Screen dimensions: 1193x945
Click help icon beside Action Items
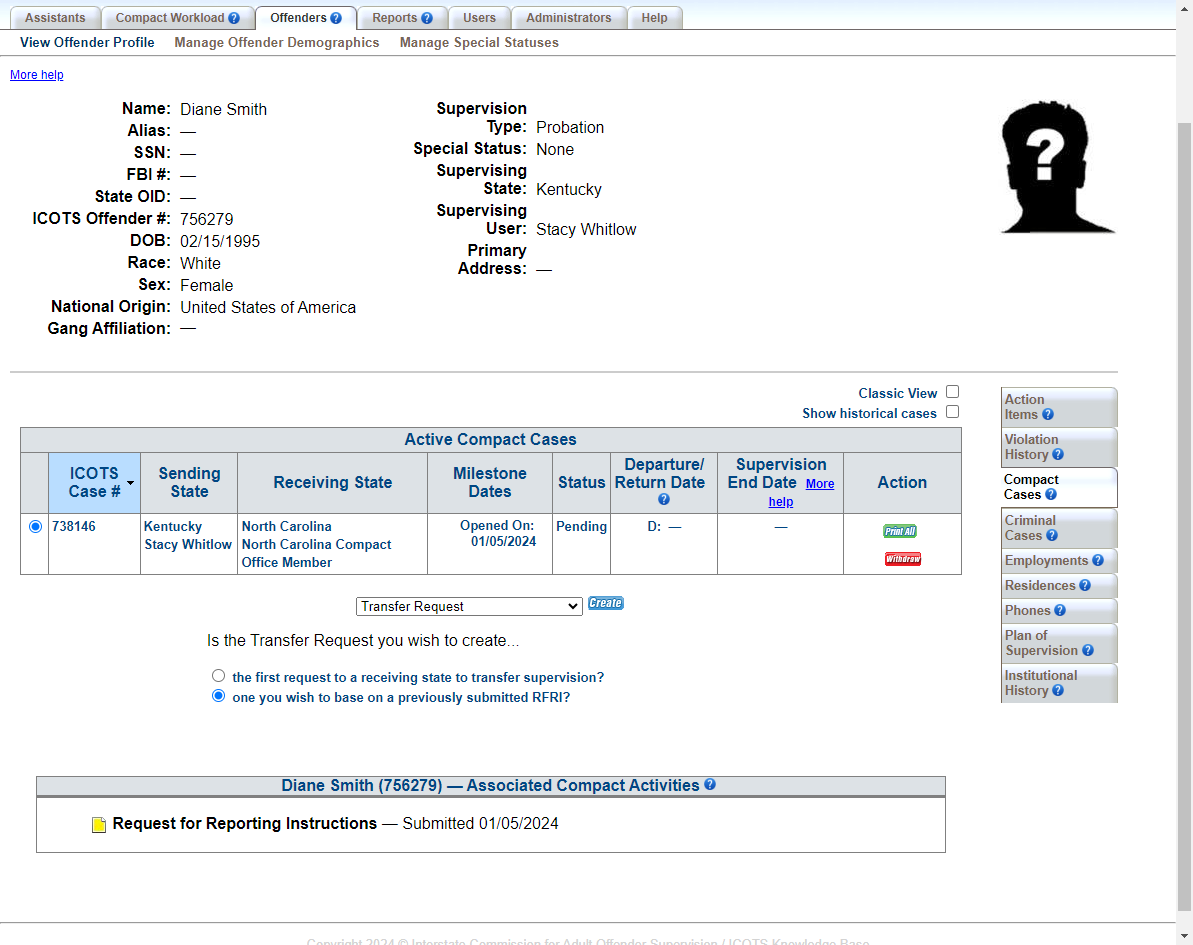(x=1048, y=415)
